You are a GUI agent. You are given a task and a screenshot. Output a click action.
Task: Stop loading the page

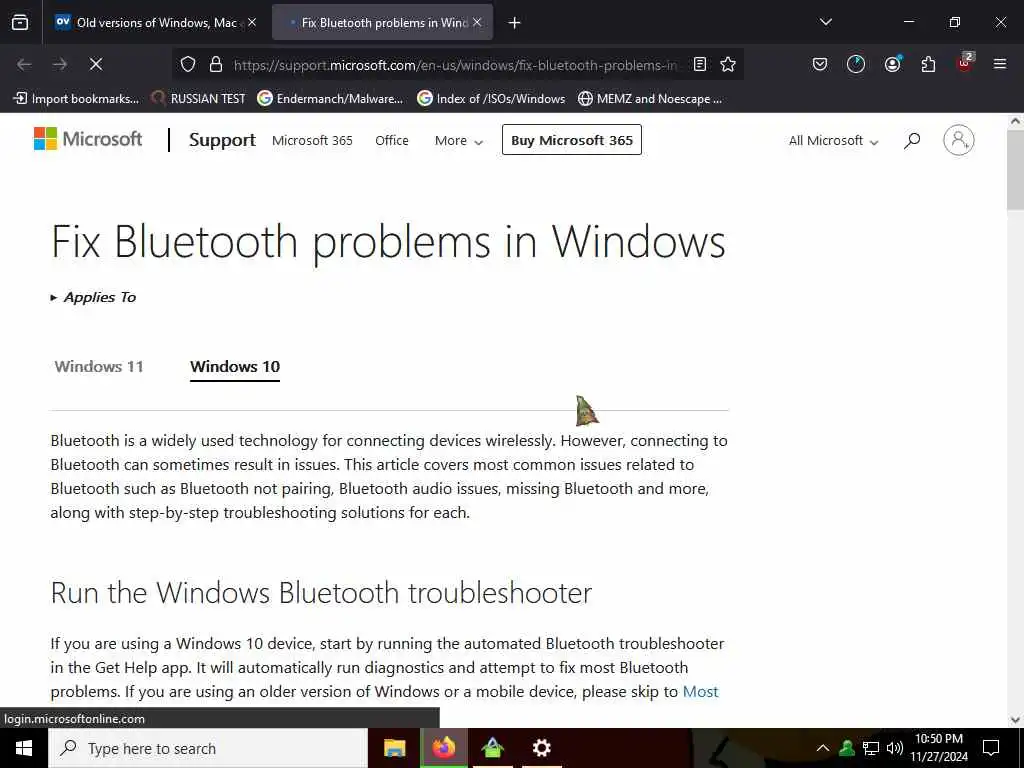coord(96,64)
